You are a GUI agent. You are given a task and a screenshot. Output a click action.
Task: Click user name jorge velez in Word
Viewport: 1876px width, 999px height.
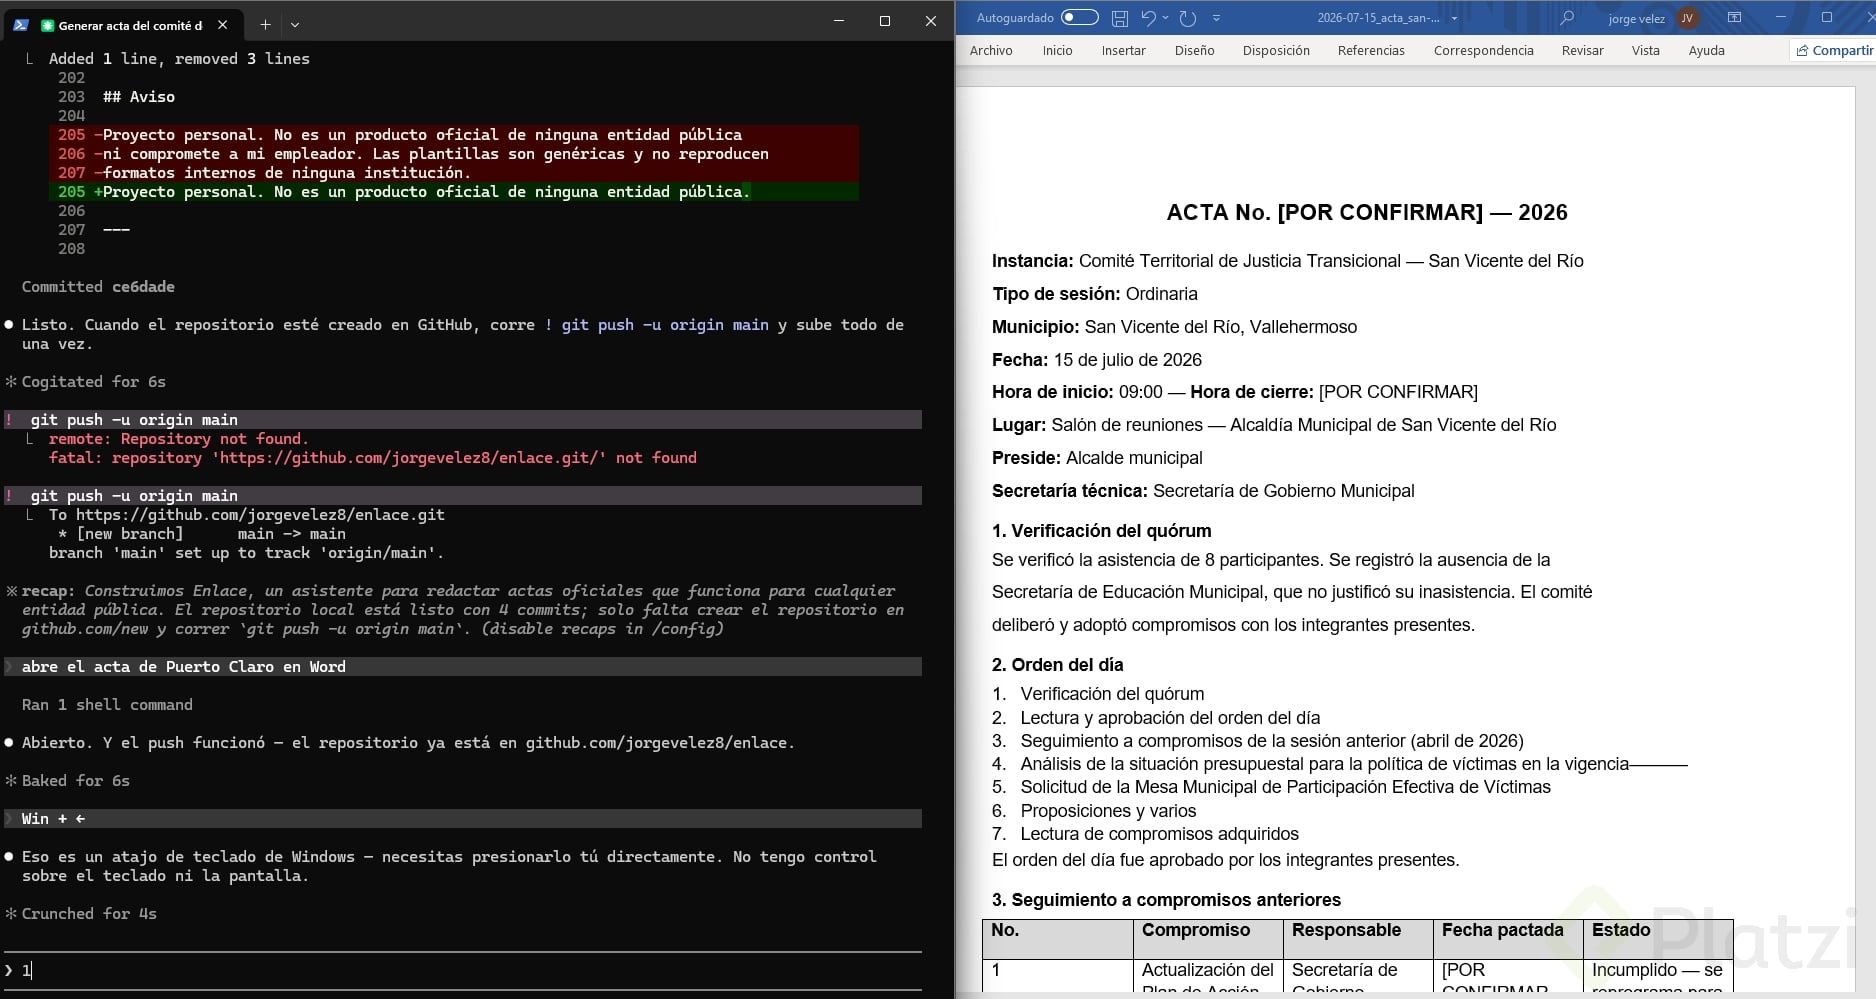tap(1636, 18)
